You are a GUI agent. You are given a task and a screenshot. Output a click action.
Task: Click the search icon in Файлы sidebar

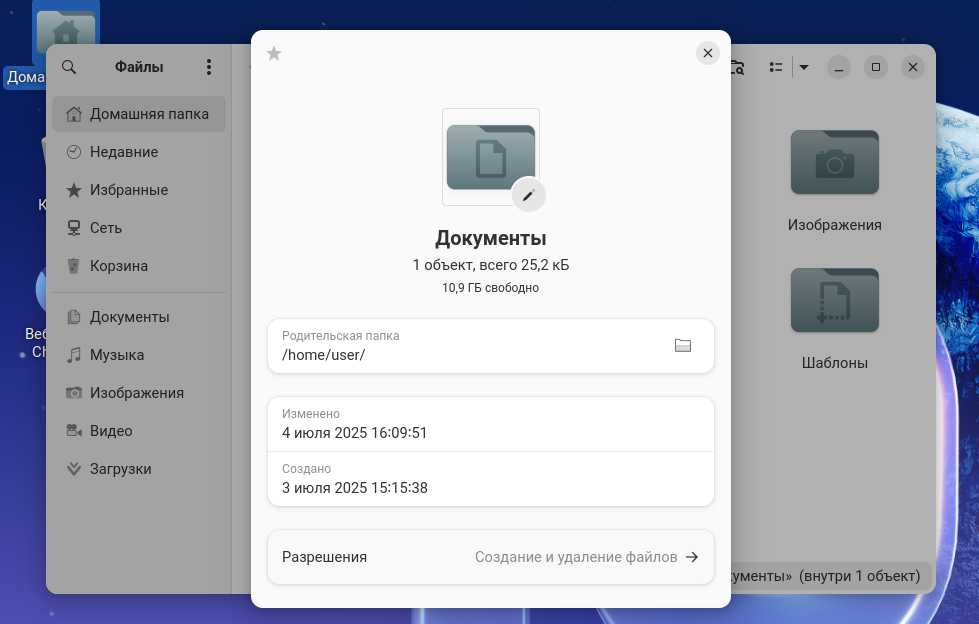69,67
